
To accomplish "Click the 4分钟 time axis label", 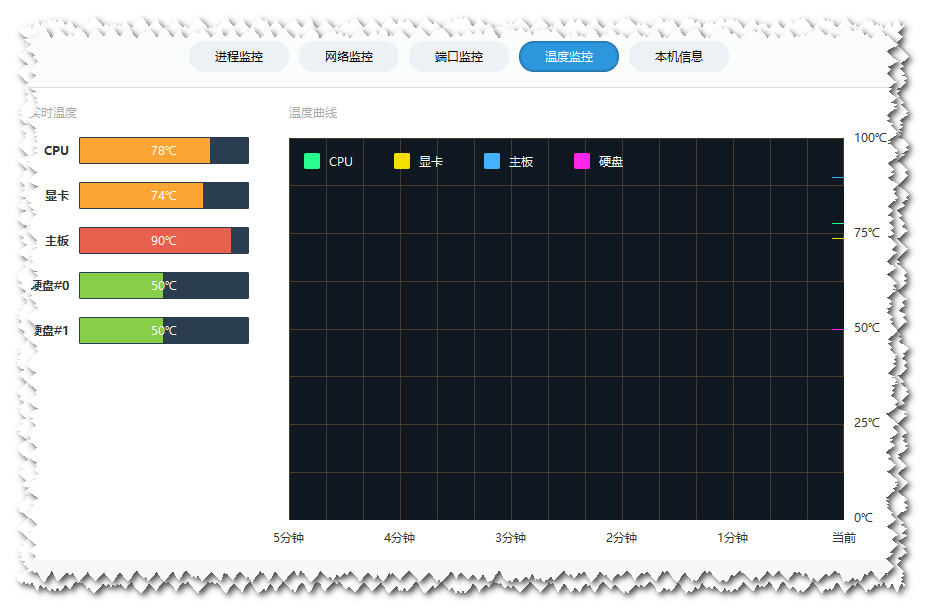I will coord(399,537).
